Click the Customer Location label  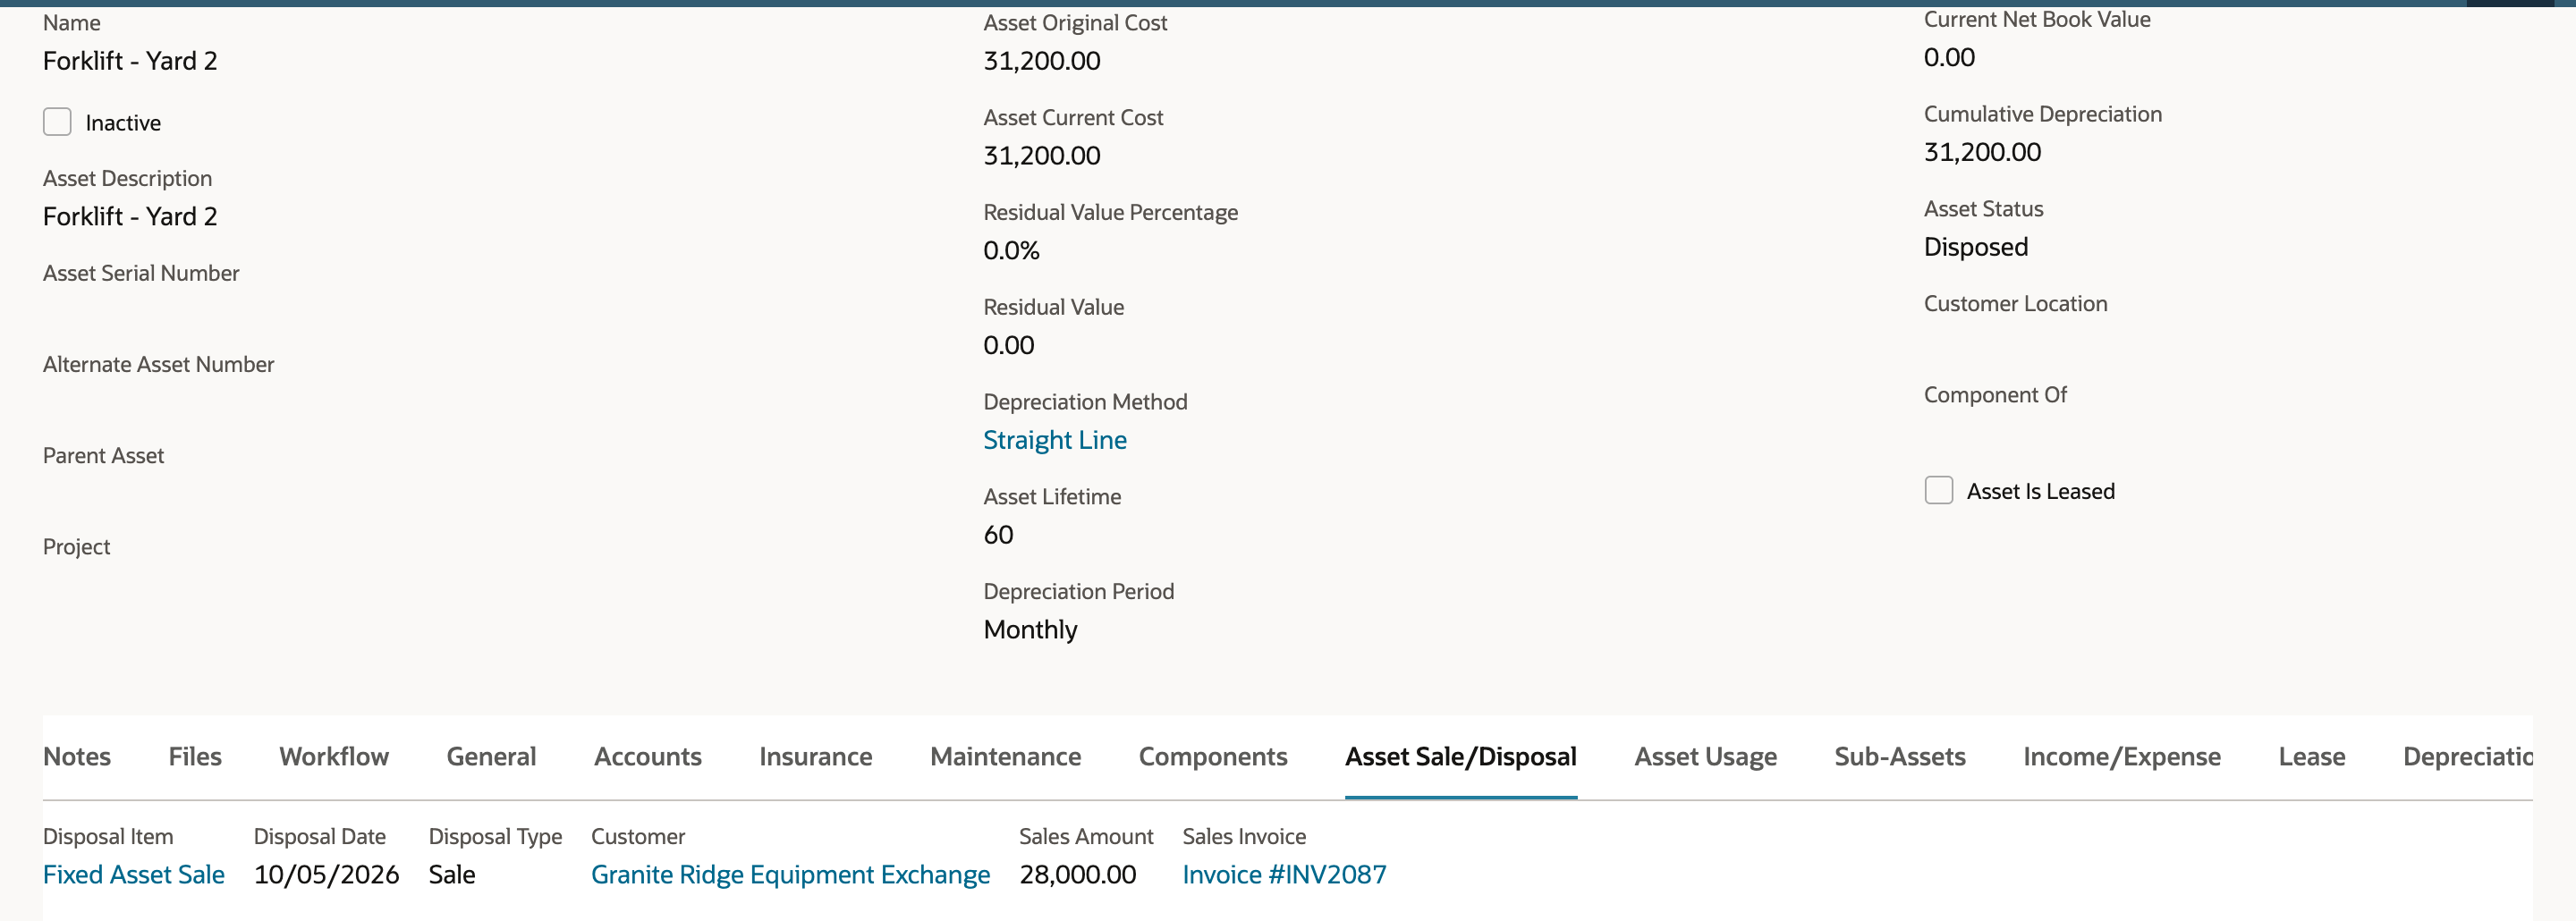2015,304
